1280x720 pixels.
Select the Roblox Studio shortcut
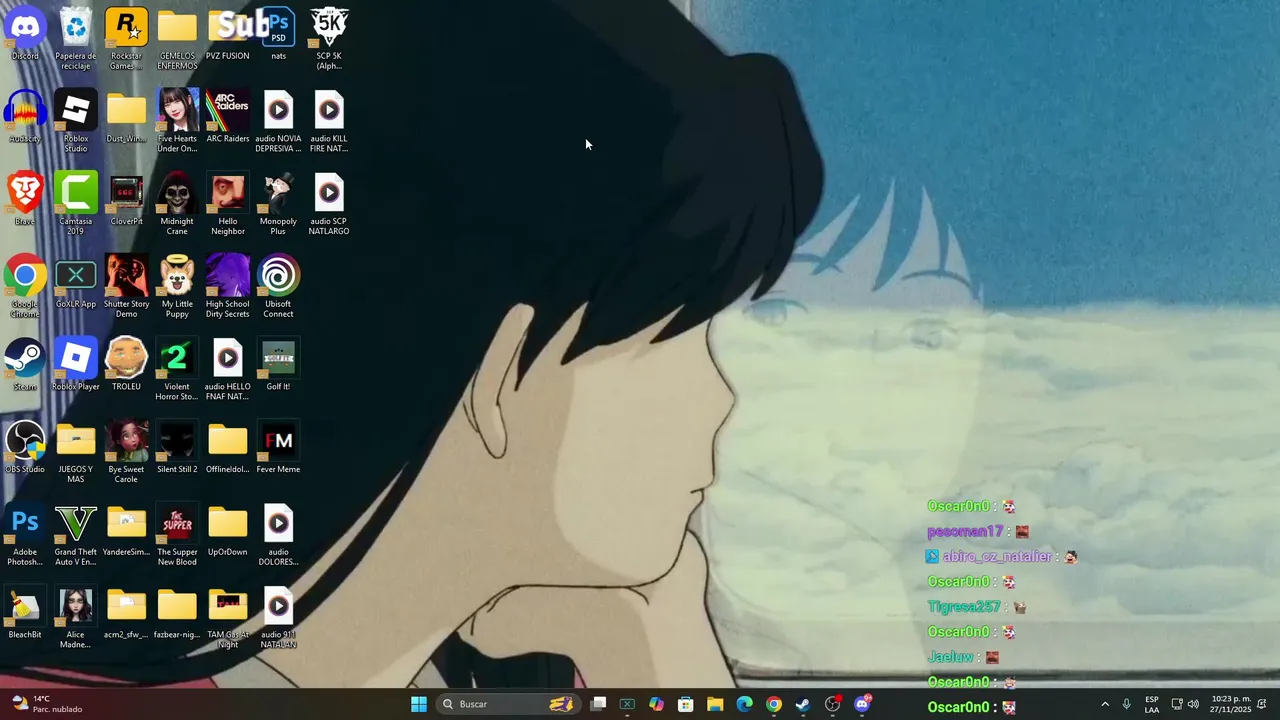point(76,122)
